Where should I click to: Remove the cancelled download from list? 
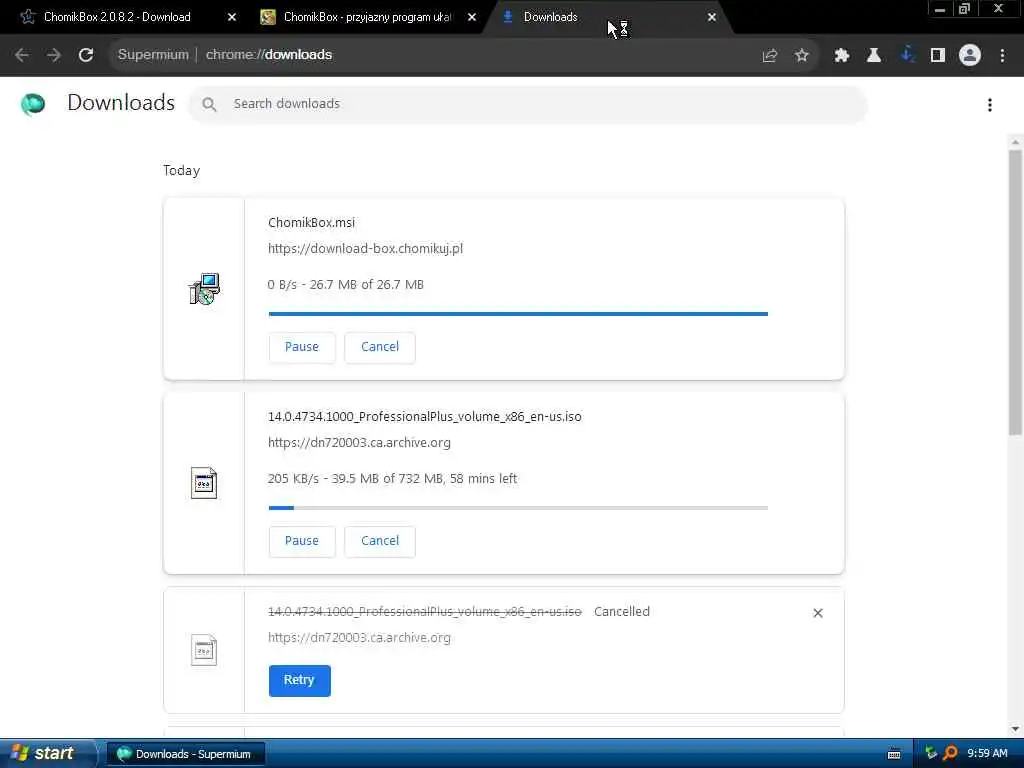pos(818,613)
